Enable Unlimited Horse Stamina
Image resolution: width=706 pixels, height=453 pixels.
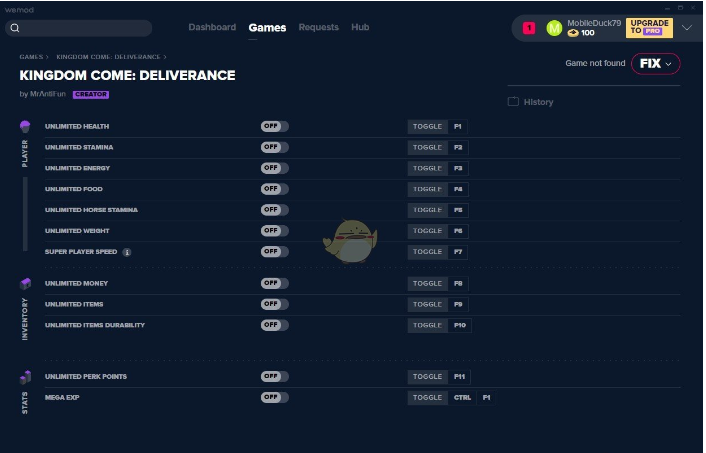(274, 210)
